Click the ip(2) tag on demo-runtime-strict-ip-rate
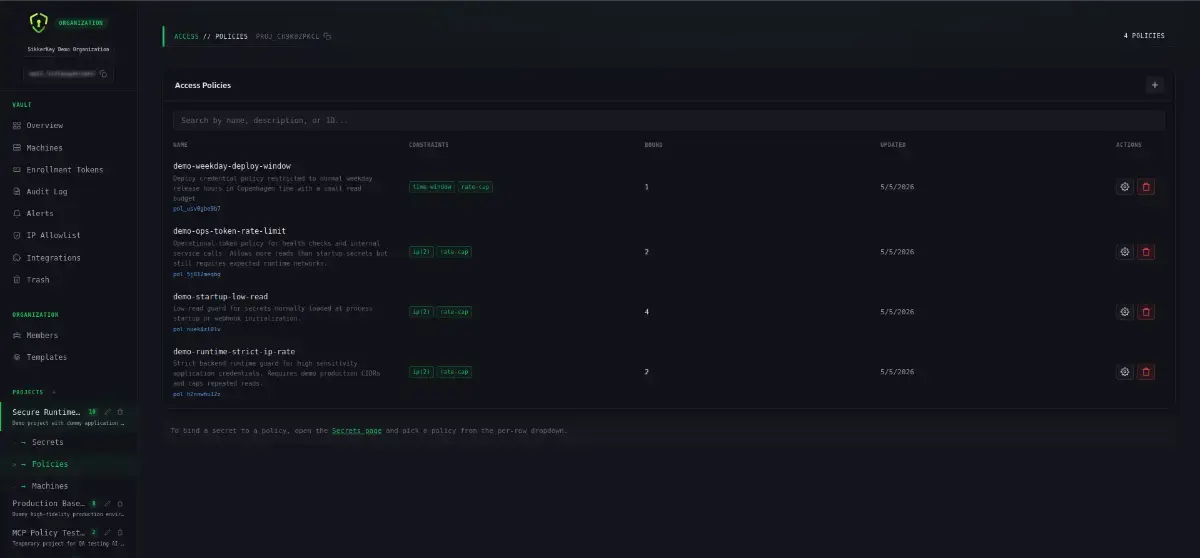The image size is (1200, 558). 421,372
